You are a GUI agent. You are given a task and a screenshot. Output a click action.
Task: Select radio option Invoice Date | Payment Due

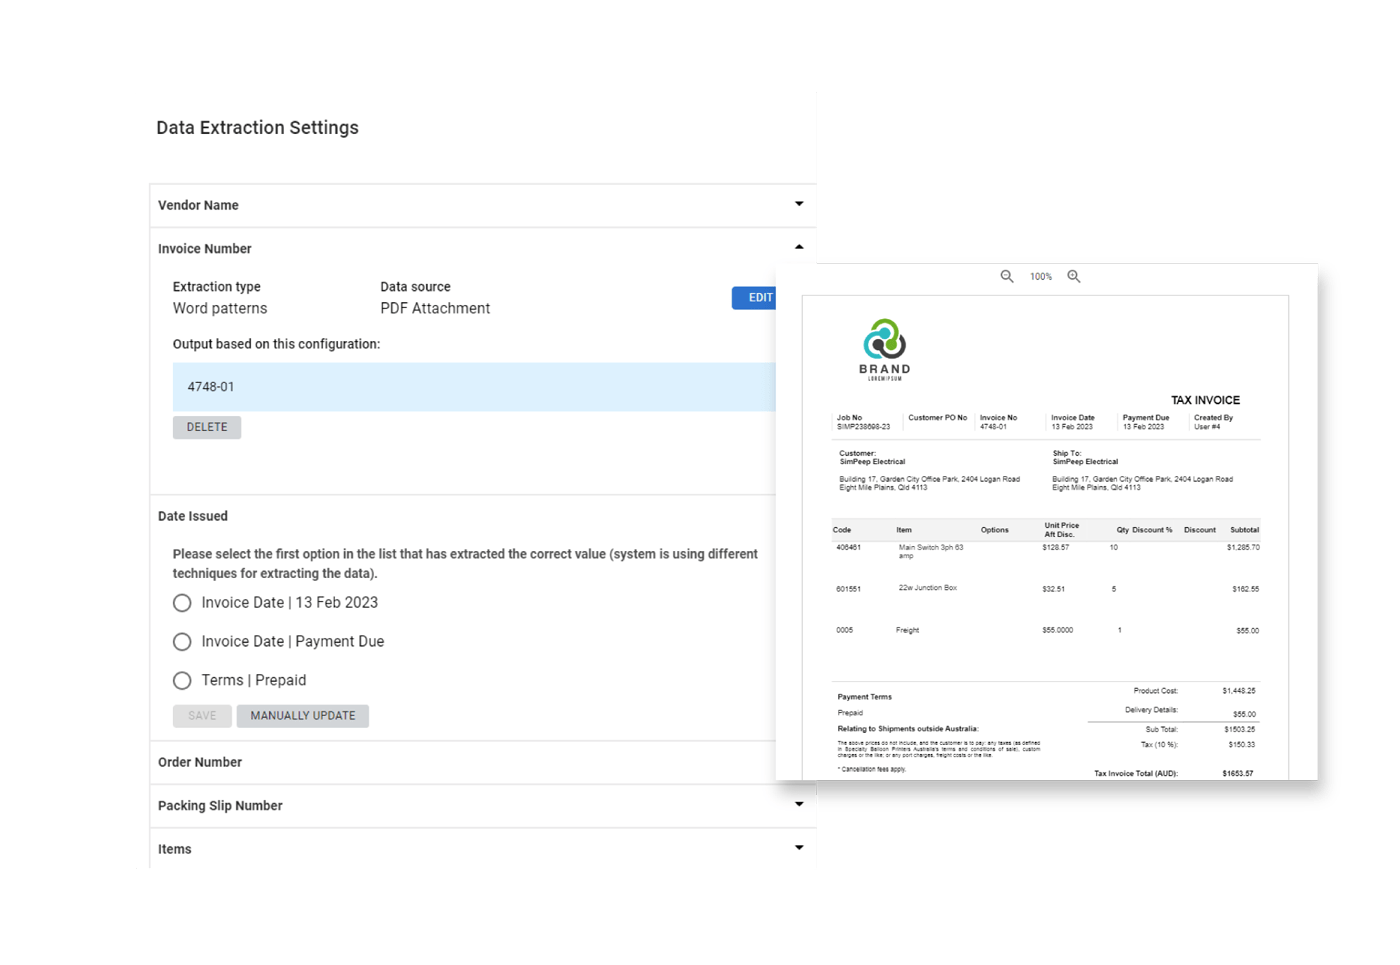click(182, 642)
